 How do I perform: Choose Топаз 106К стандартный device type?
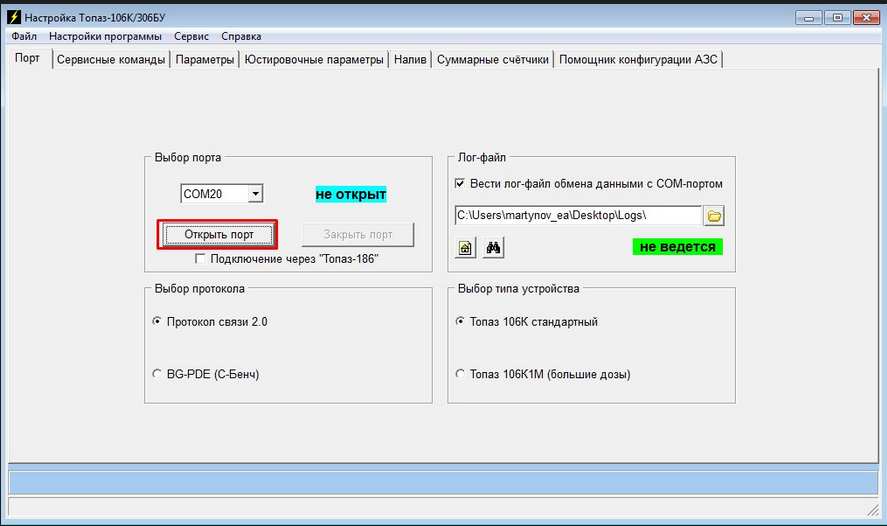[460, 321]
